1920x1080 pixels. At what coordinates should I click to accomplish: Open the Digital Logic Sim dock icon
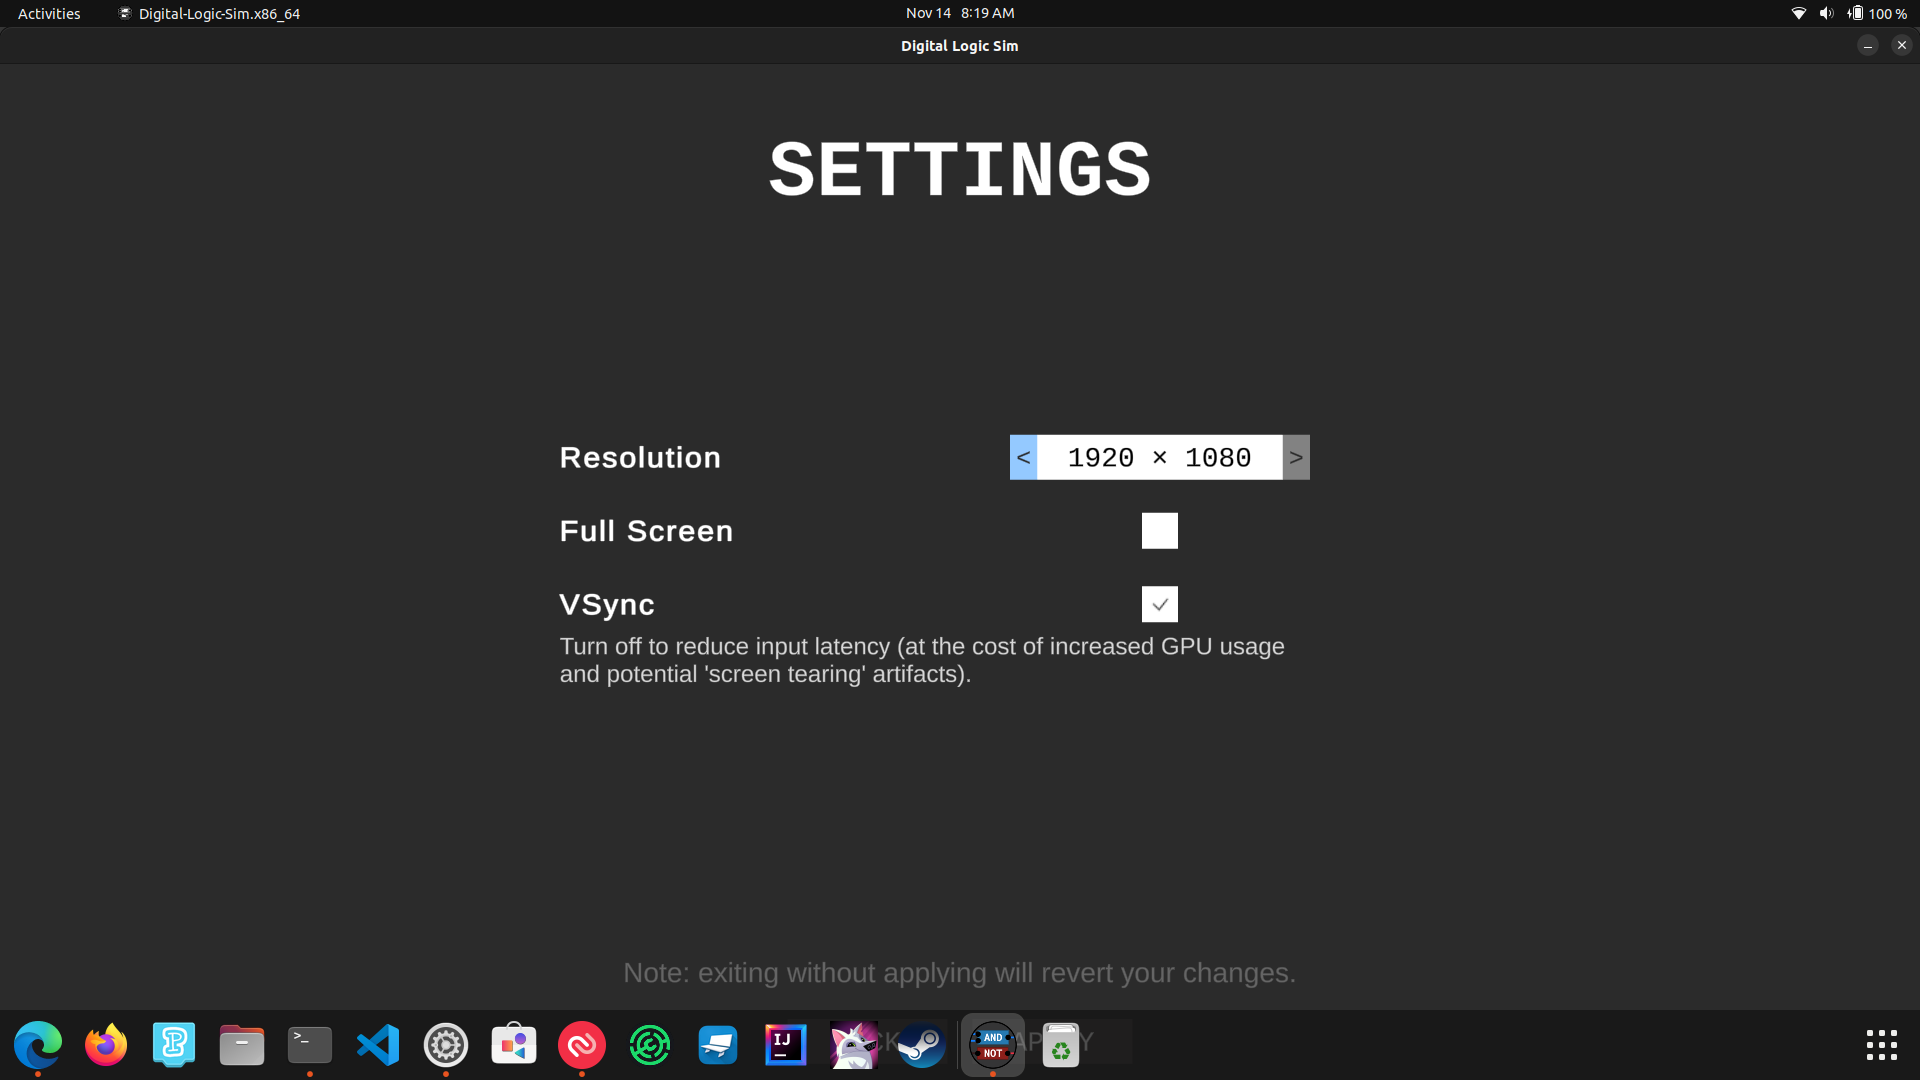point(992,1044)
